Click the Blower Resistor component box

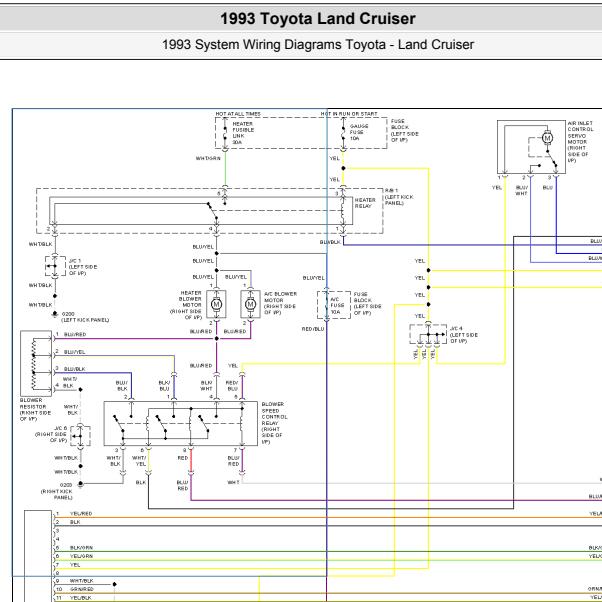pyautogui.click(x=36, y=364)
